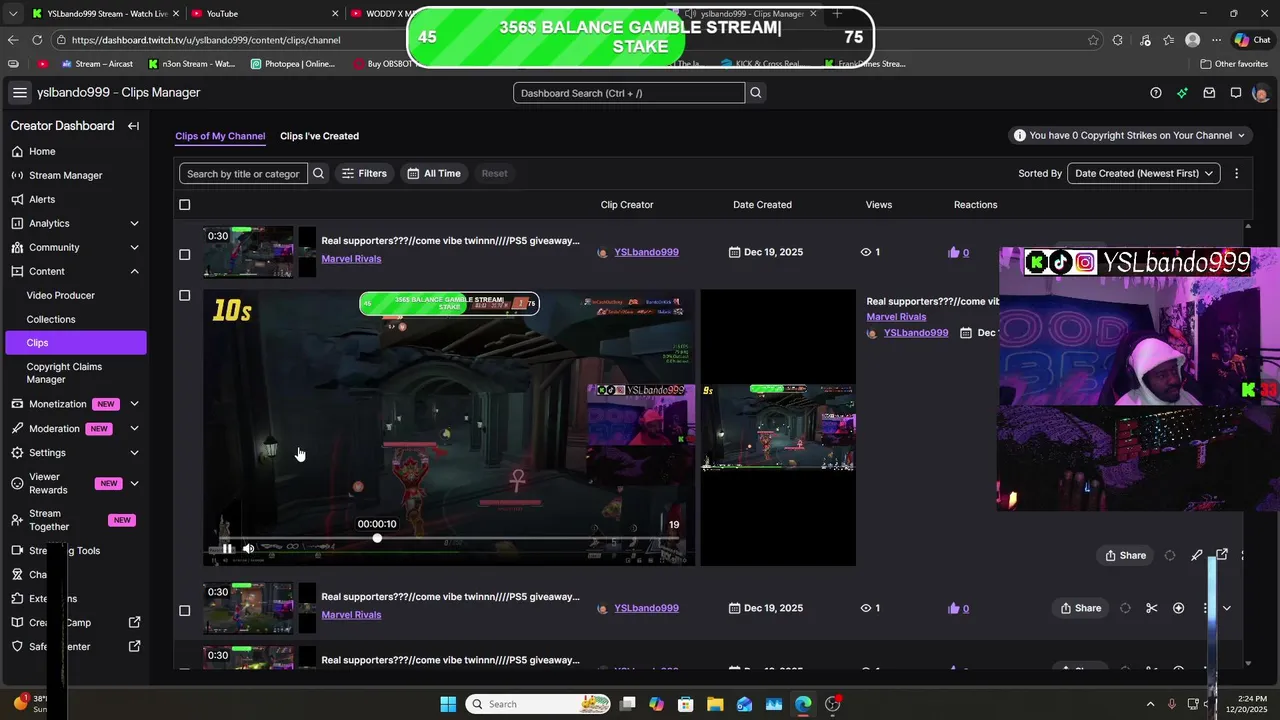Image resolution: width=1280 pixels, height=720 pixels.
Task: Open the Twitch inbox mail icon
Action: click(1209, 93)
